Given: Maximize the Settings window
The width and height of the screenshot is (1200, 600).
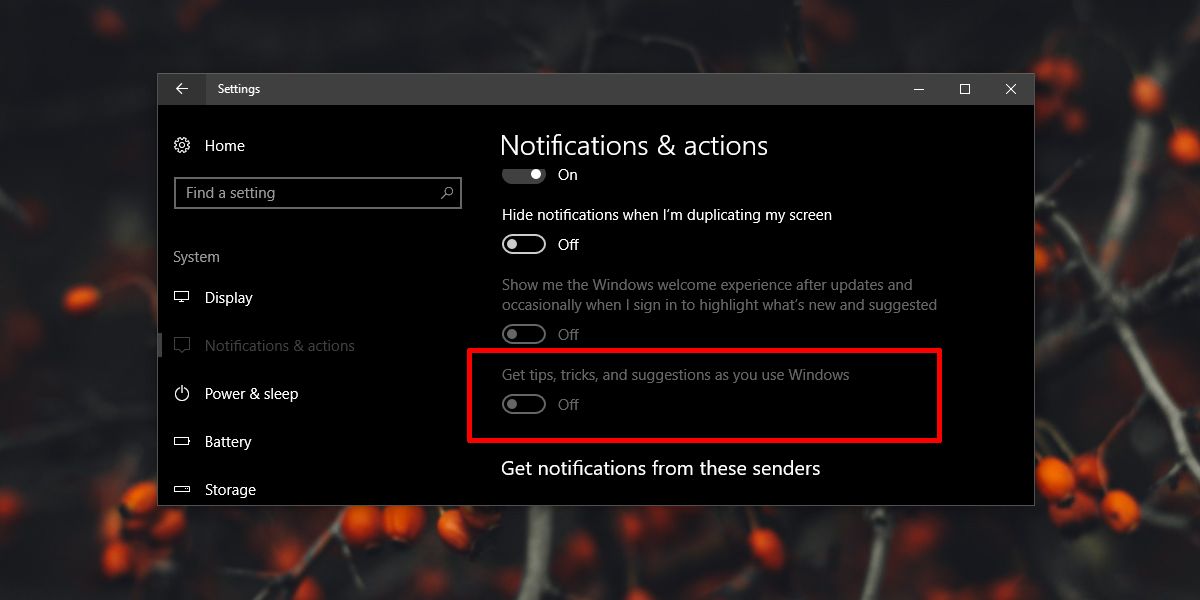Looking at the screenshot, I should [x=965, y=89].
